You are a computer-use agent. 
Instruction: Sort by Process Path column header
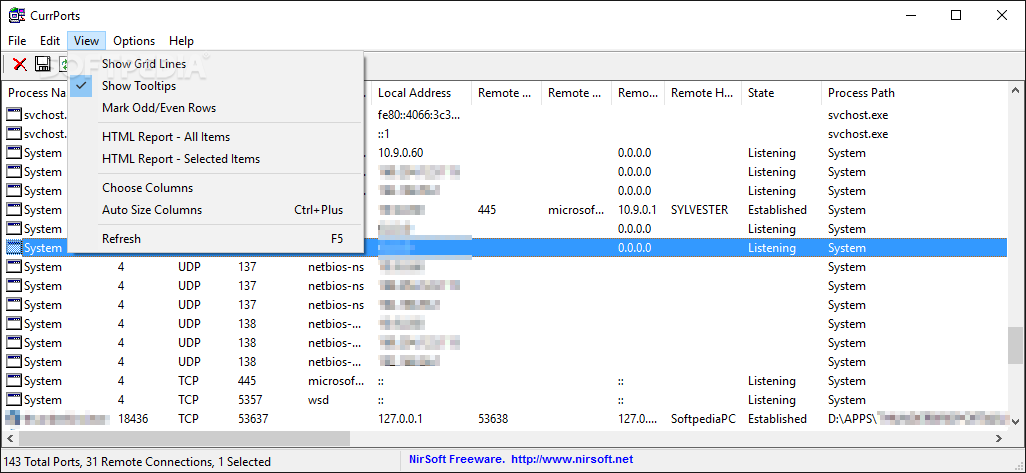click(914, 93)
